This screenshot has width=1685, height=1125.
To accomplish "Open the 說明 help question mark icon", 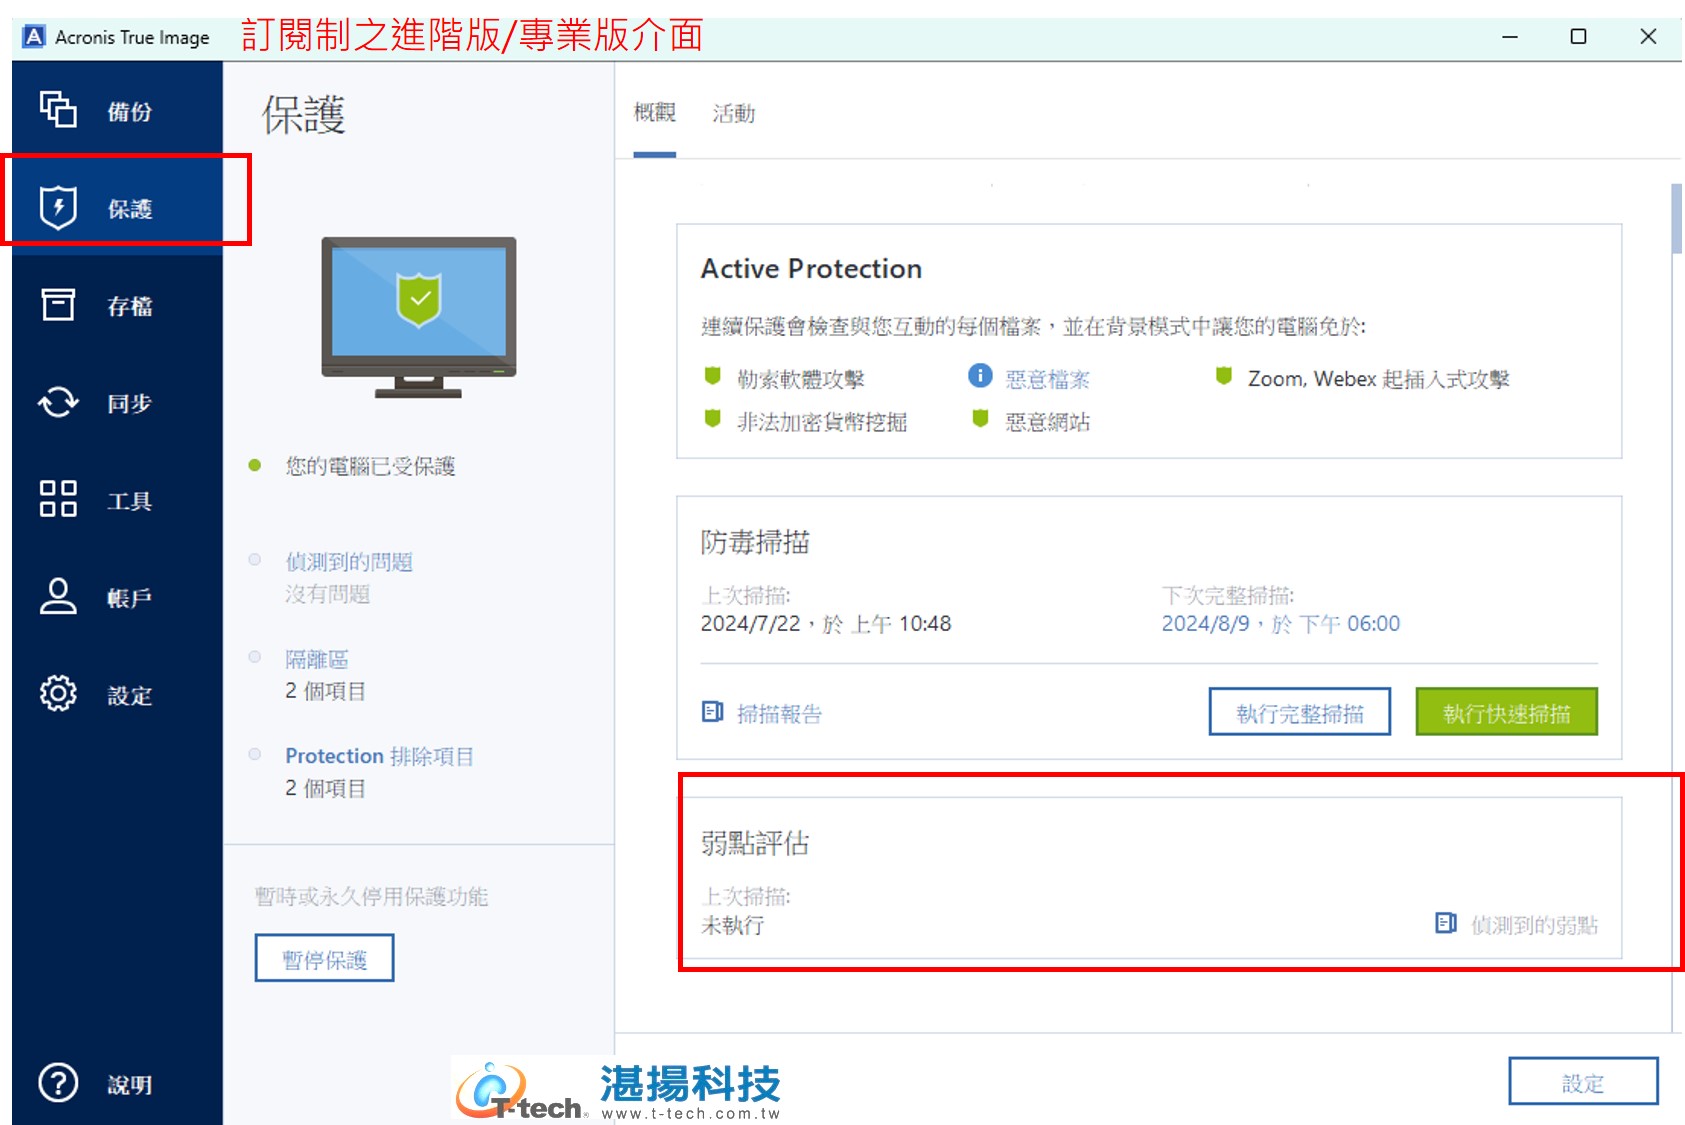I will 58,1082.
